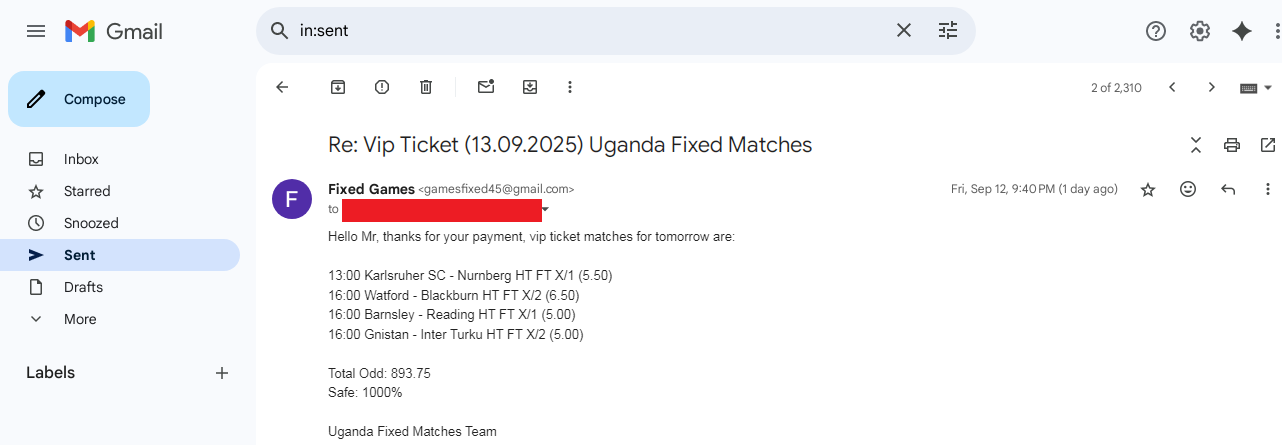Expand all messages in the conversation
Image resolution: width=1282 pixels, height=445 pixels.
(x=1196, y=145)
